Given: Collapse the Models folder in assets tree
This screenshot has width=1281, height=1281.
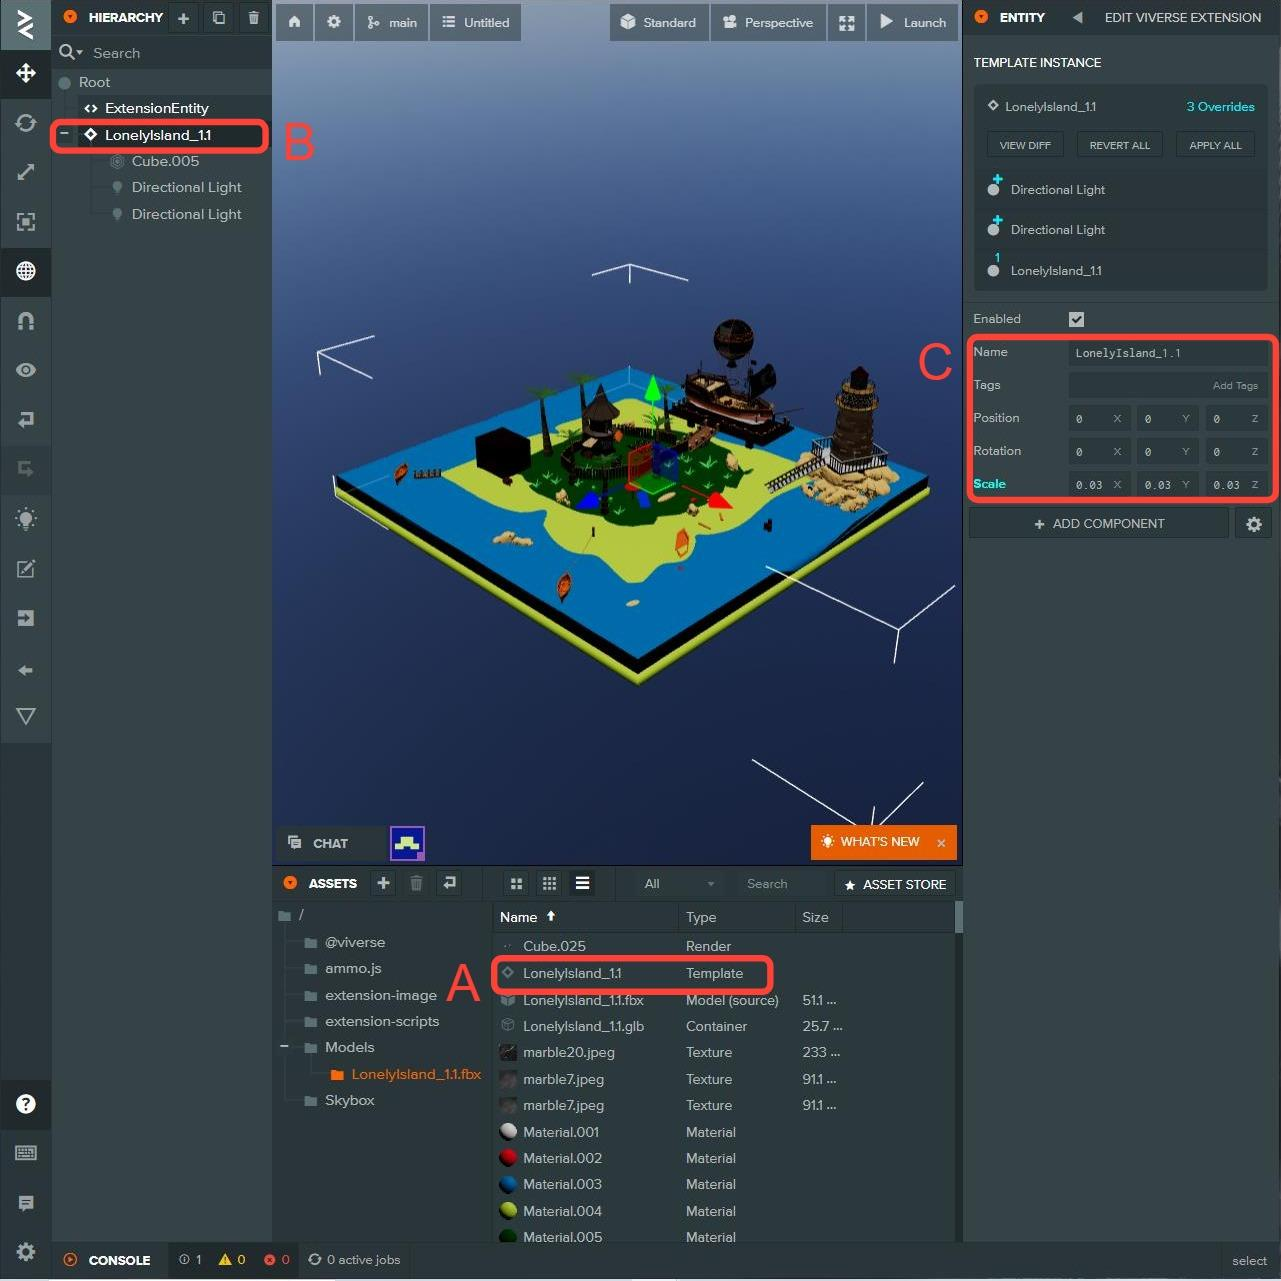Looking at the screenshot, I should click(x=285, y=1047).
